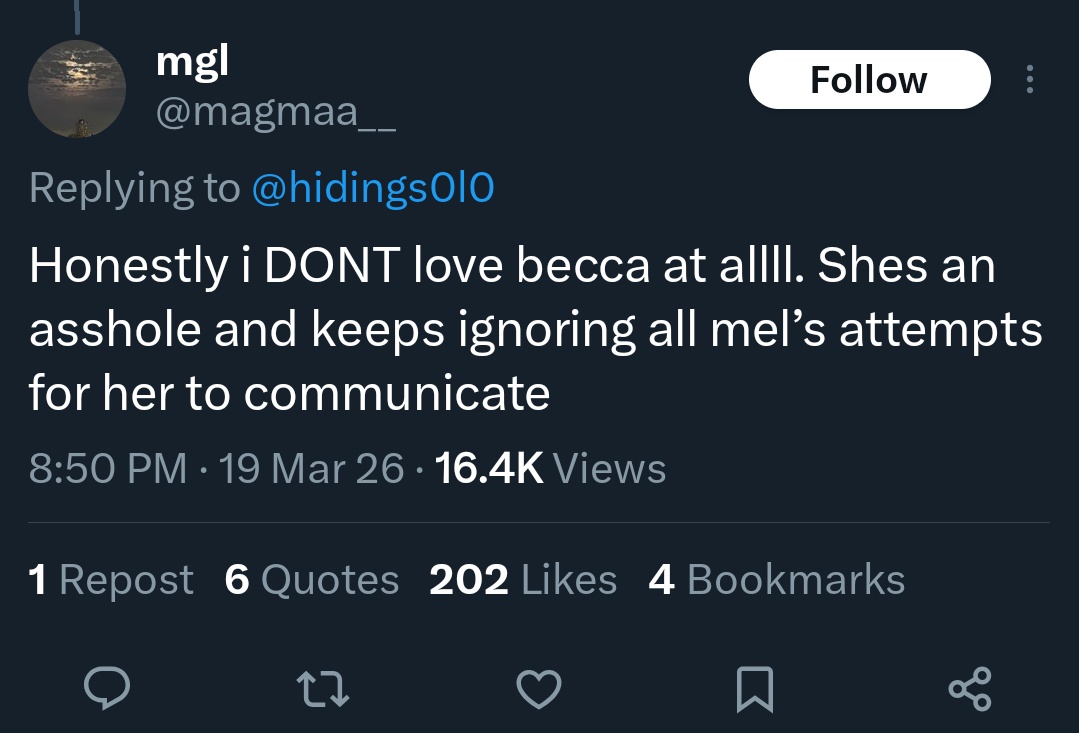Viewport: 1079px width, 733px height.
Task: Click the @hidingsOlO mention link
Action: point(372,187)
